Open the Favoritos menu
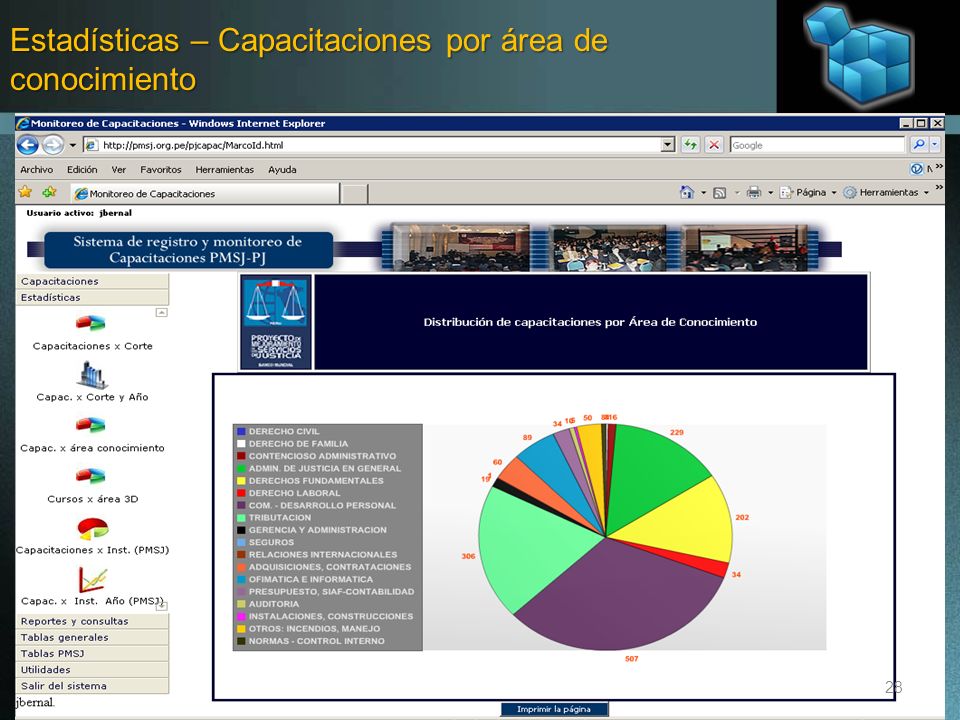960x720 pixels. (x=160, y=170)
